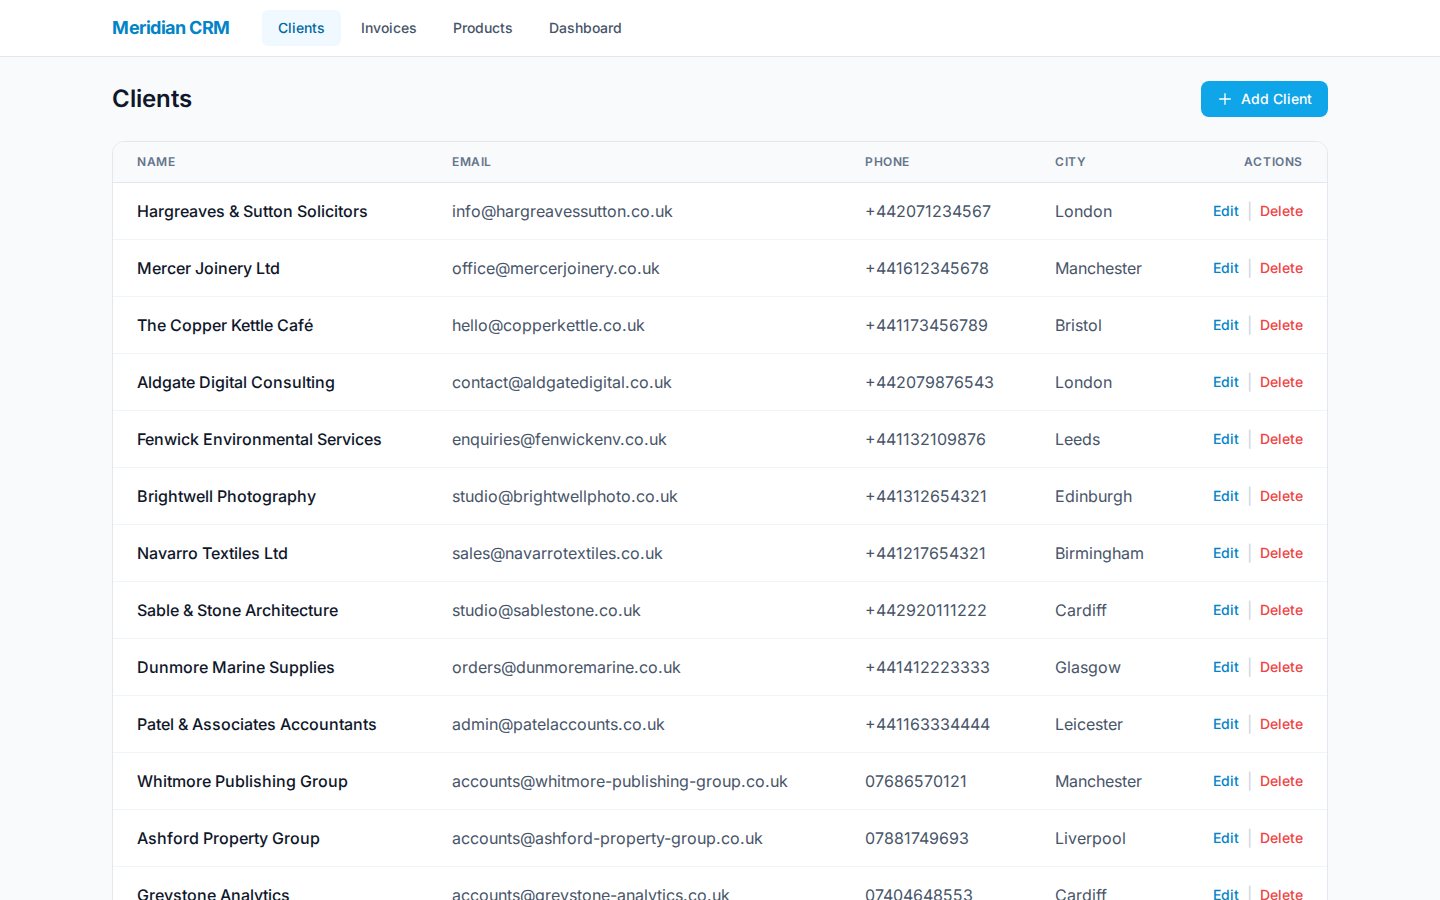The image size is (1440, 900).
Task: Click phone number +441412223333
Action: click(x=927, y=667)
